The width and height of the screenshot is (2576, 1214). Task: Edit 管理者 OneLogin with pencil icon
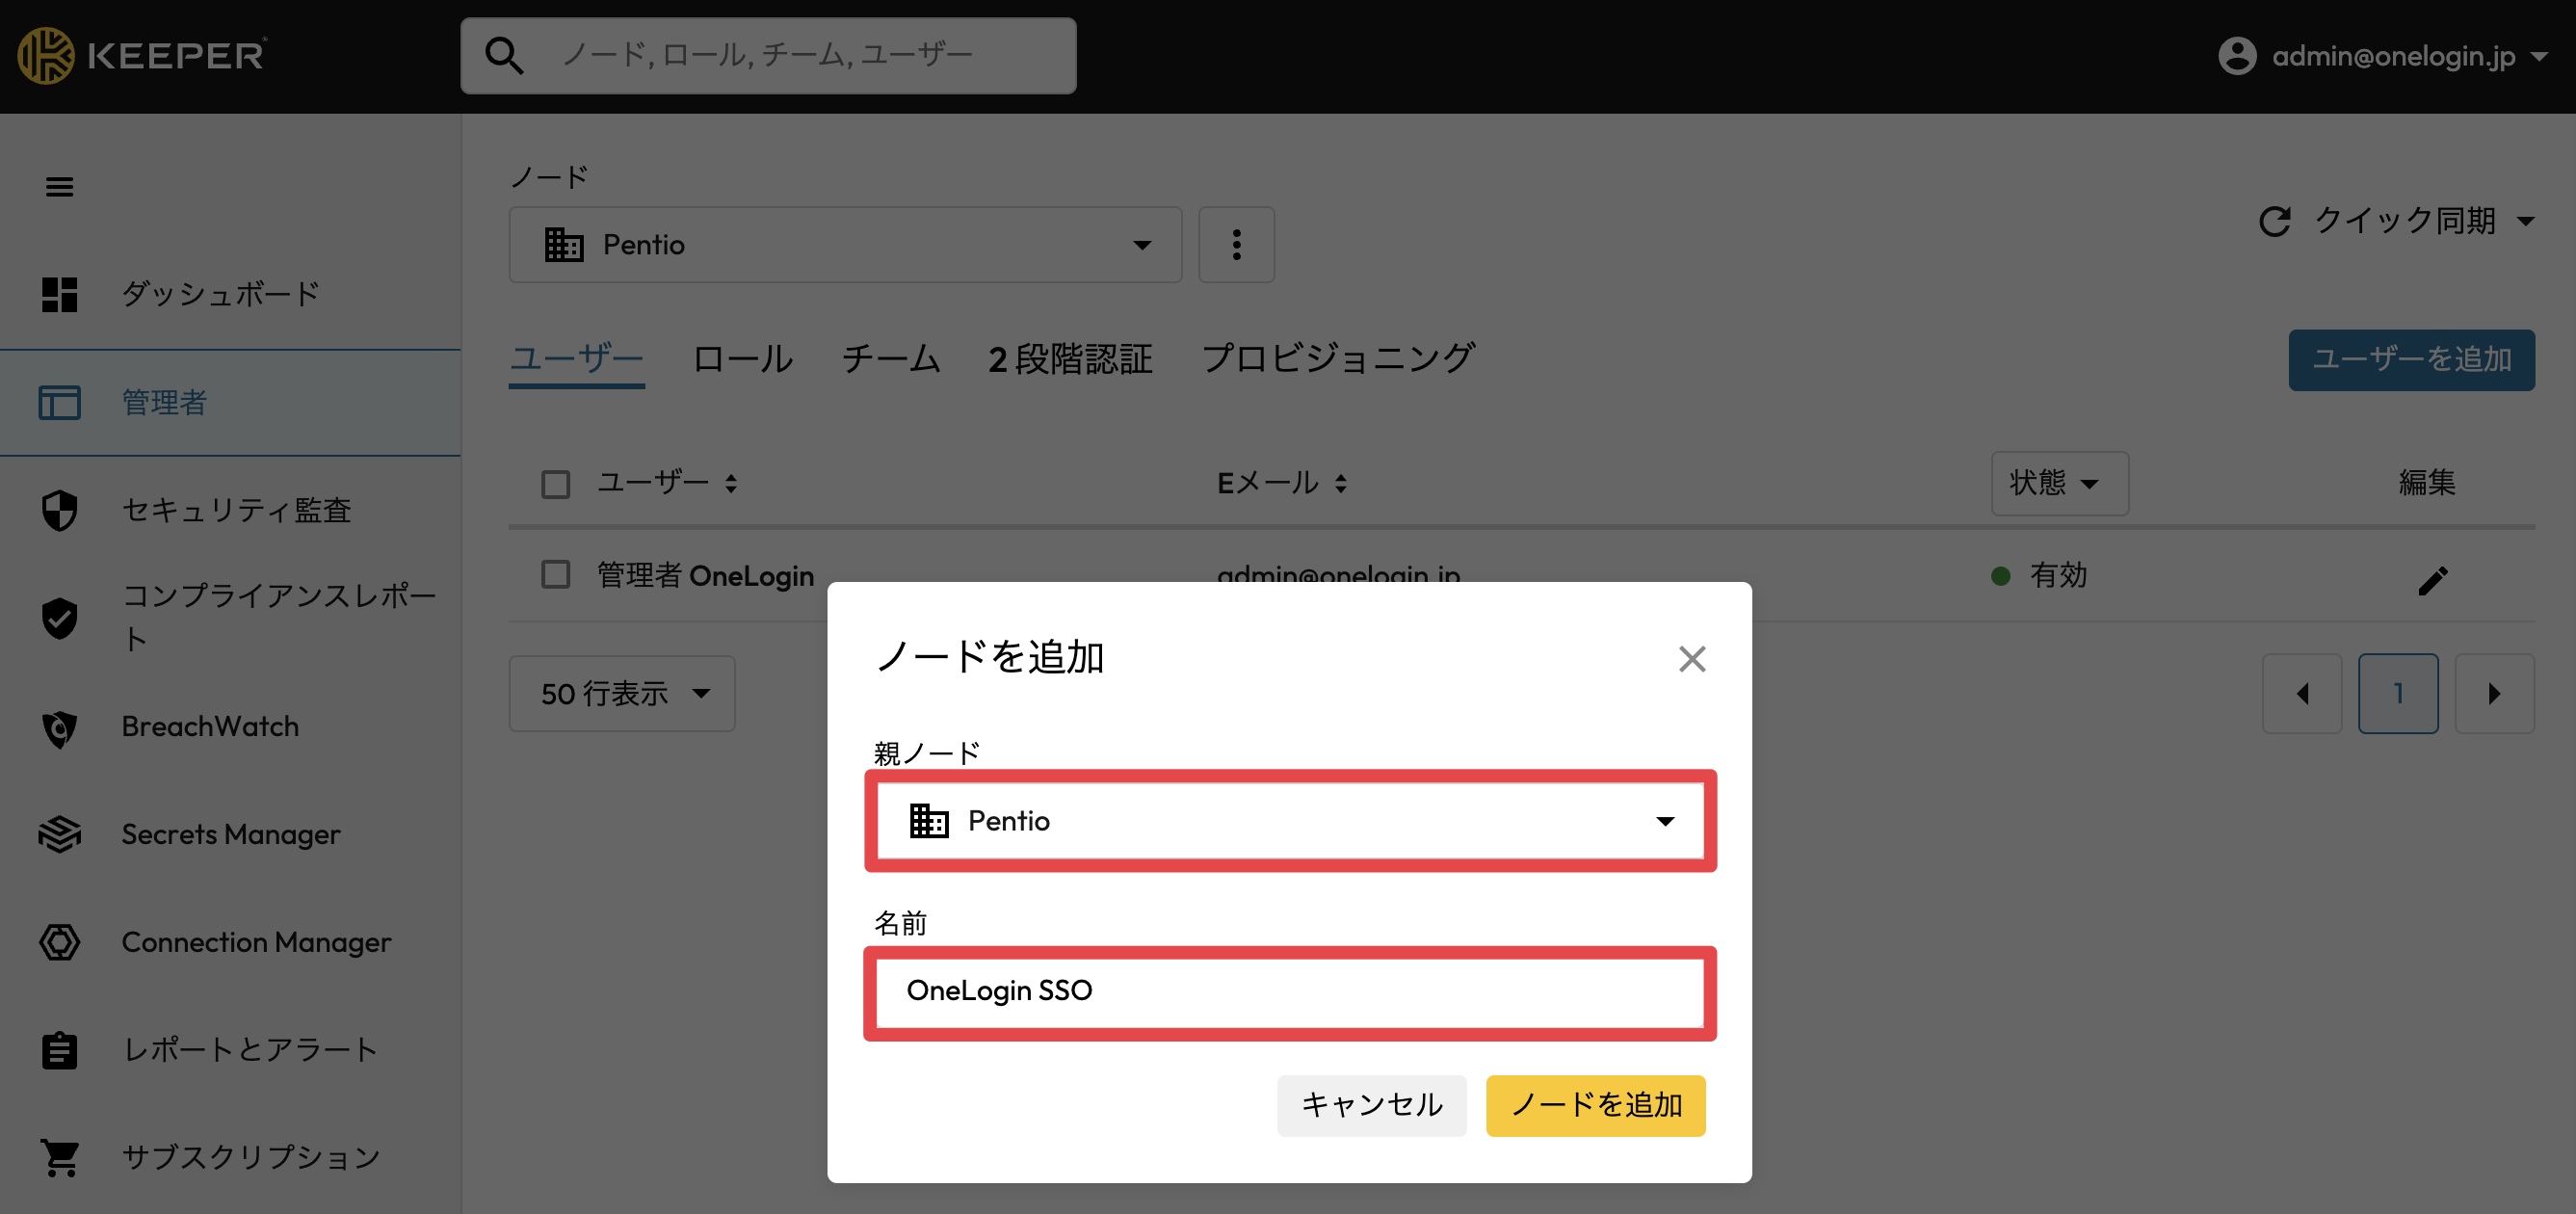(x=2432, y=580)
